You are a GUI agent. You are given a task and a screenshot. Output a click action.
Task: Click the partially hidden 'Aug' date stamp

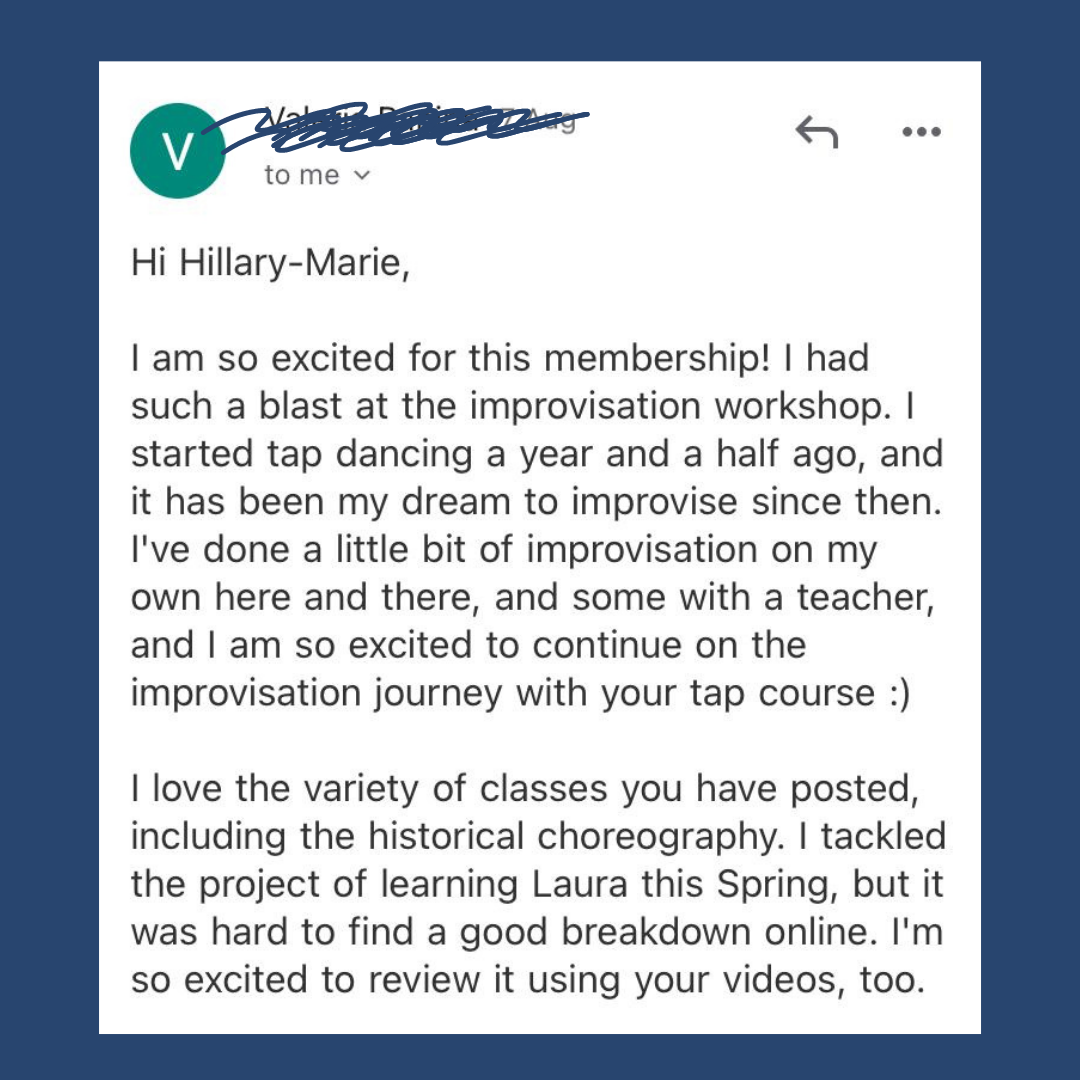558,121
